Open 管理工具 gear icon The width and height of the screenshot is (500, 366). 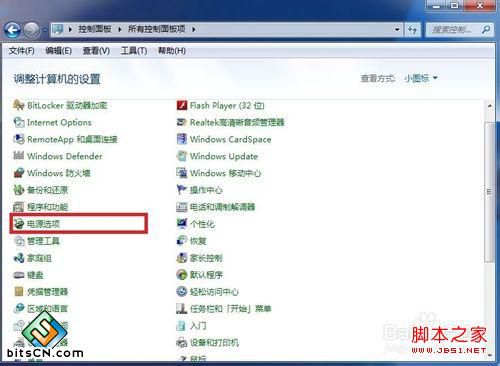(19, 241)
